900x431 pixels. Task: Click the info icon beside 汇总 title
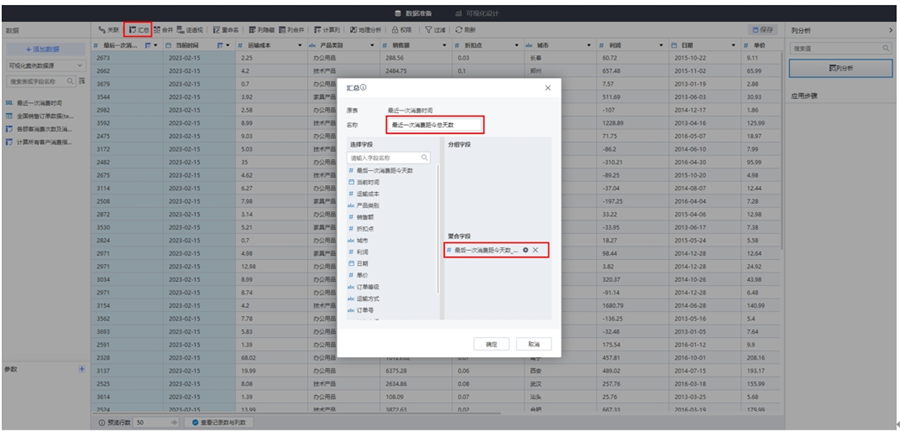pos(362,88)
